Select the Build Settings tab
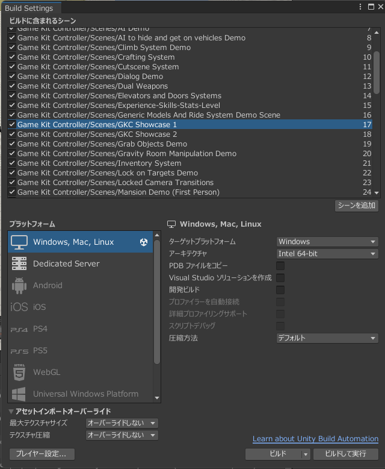 coord(29,8)
